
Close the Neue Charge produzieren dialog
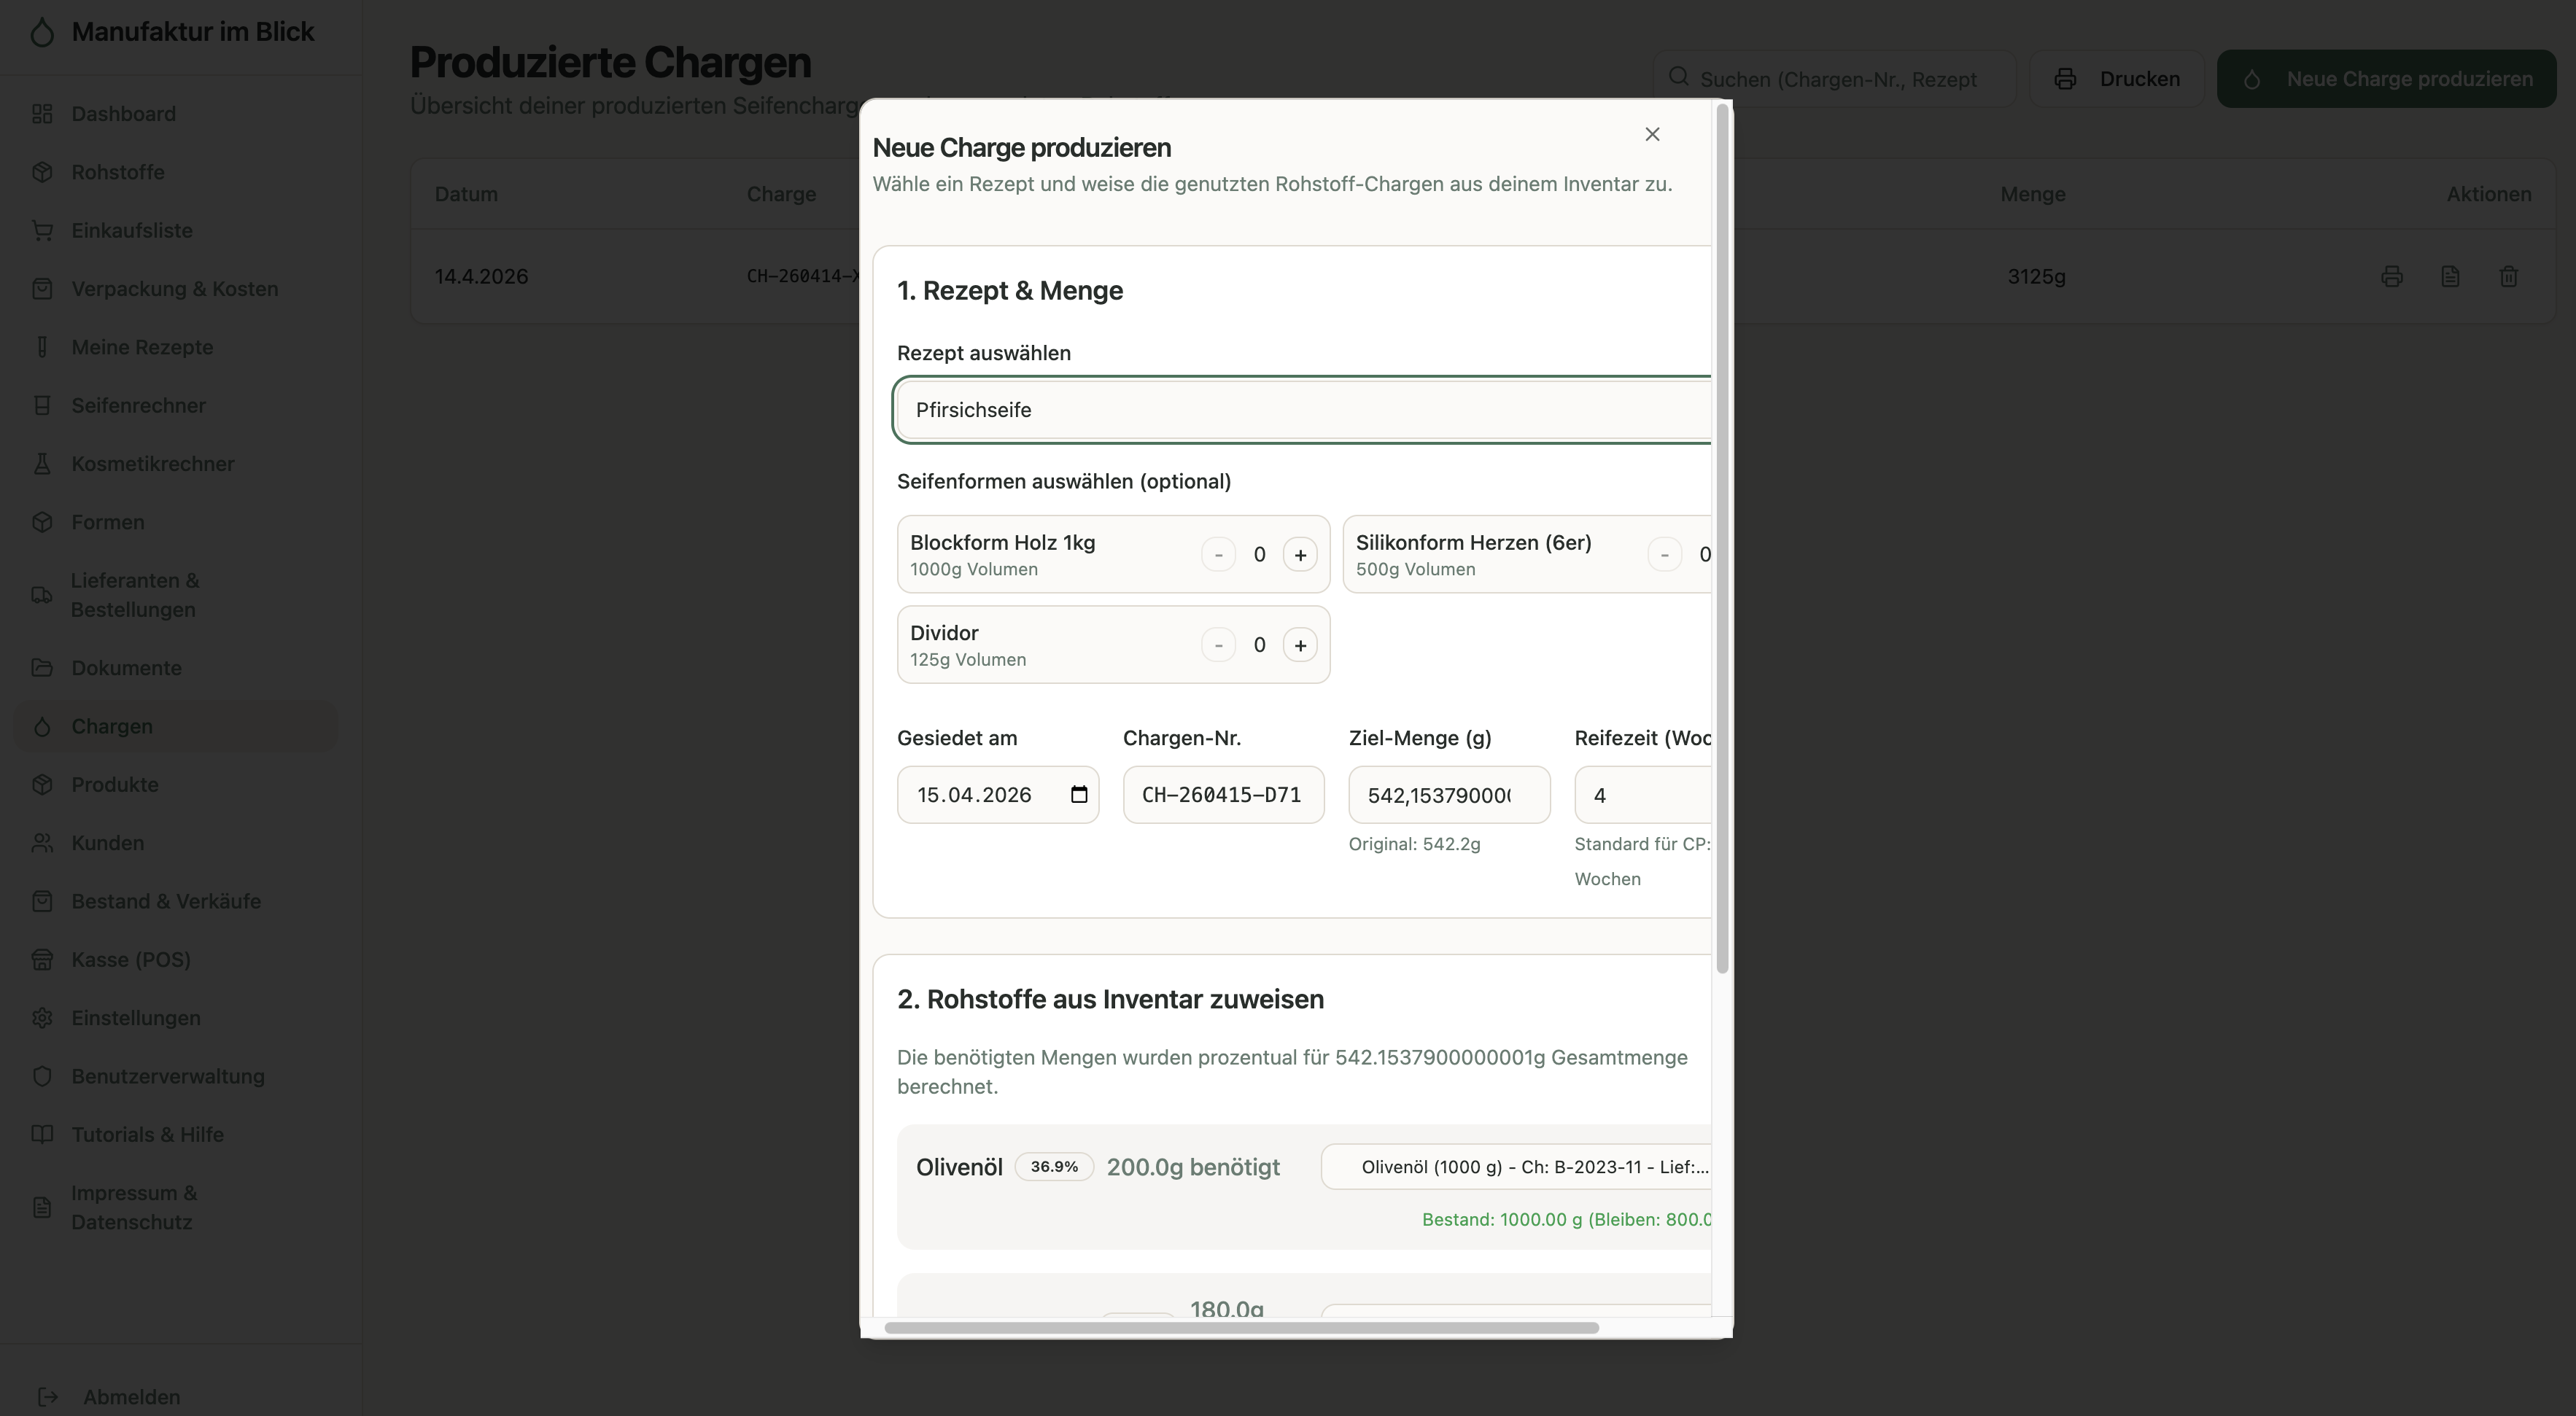pos(1652,134)
